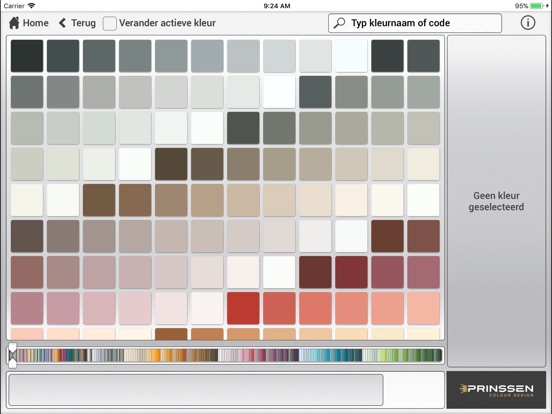Tap the Prinssen Colour Design logo
Image resolution: width=552 pixels, height=414 pixels.
(496, 390)
